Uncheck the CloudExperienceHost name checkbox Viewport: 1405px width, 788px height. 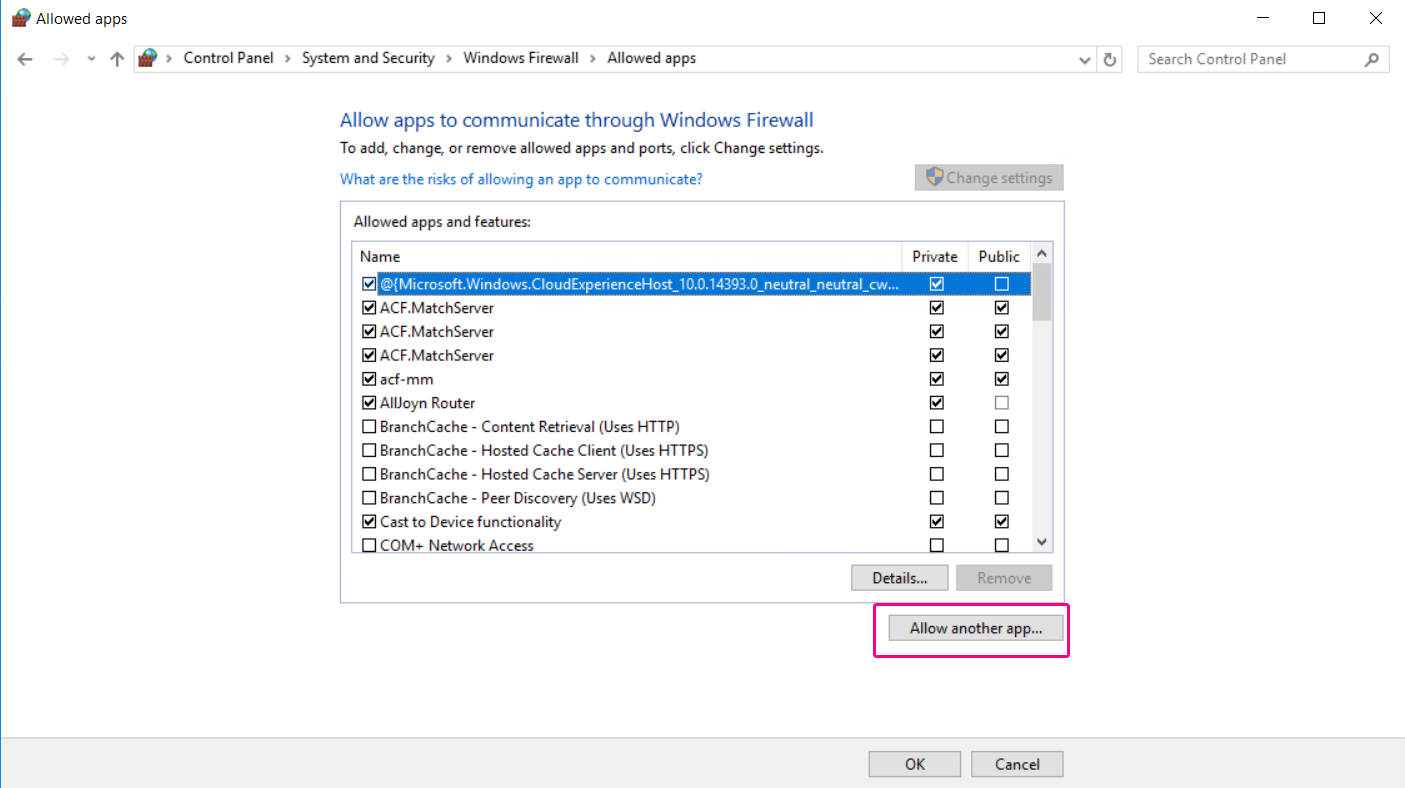click(x=369, y=284)
